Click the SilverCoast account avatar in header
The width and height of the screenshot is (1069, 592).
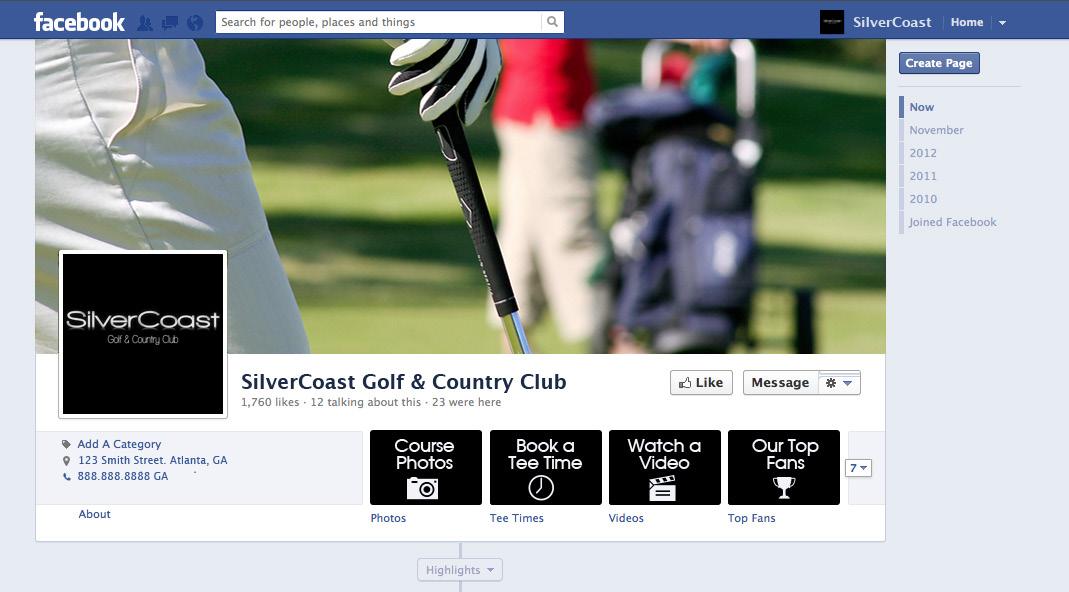[x=832, y=23]
